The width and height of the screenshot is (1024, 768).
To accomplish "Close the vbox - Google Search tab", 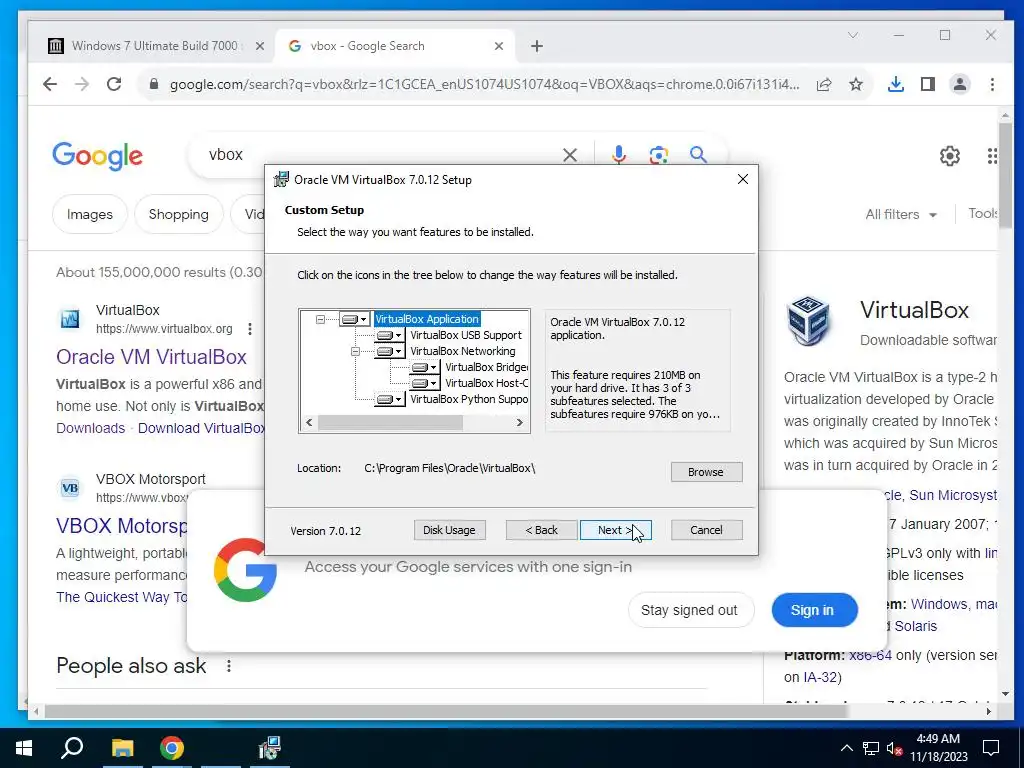I will [x=499, y=46].
